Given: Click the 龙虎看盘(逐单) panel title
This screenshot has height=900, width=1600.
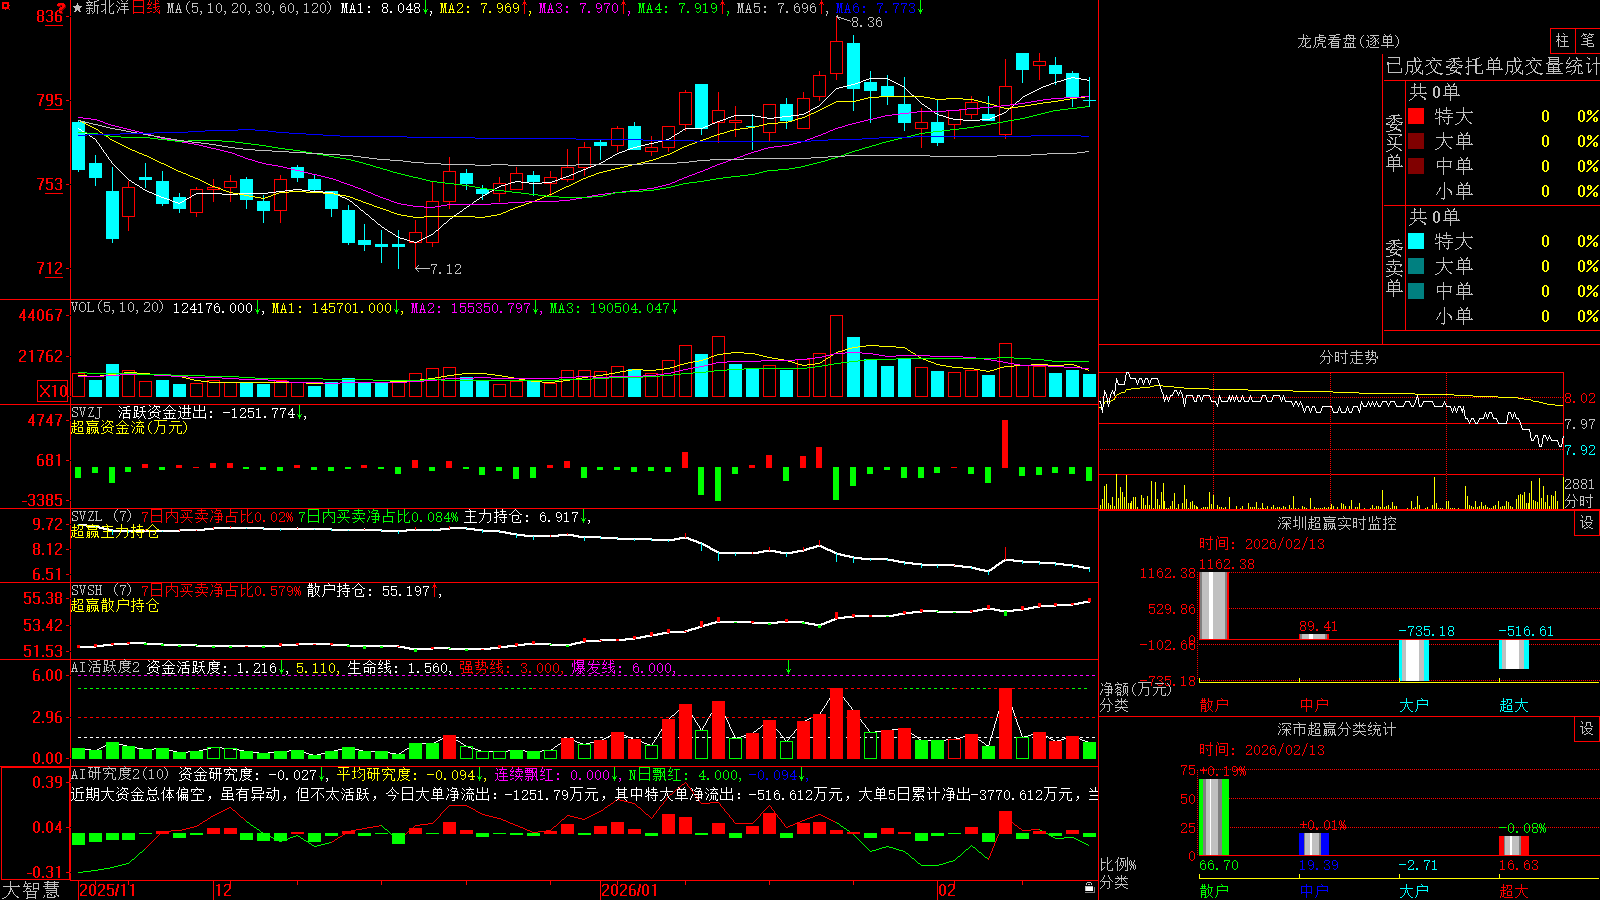Looking at the screenshot, I should pos(1348,41).
